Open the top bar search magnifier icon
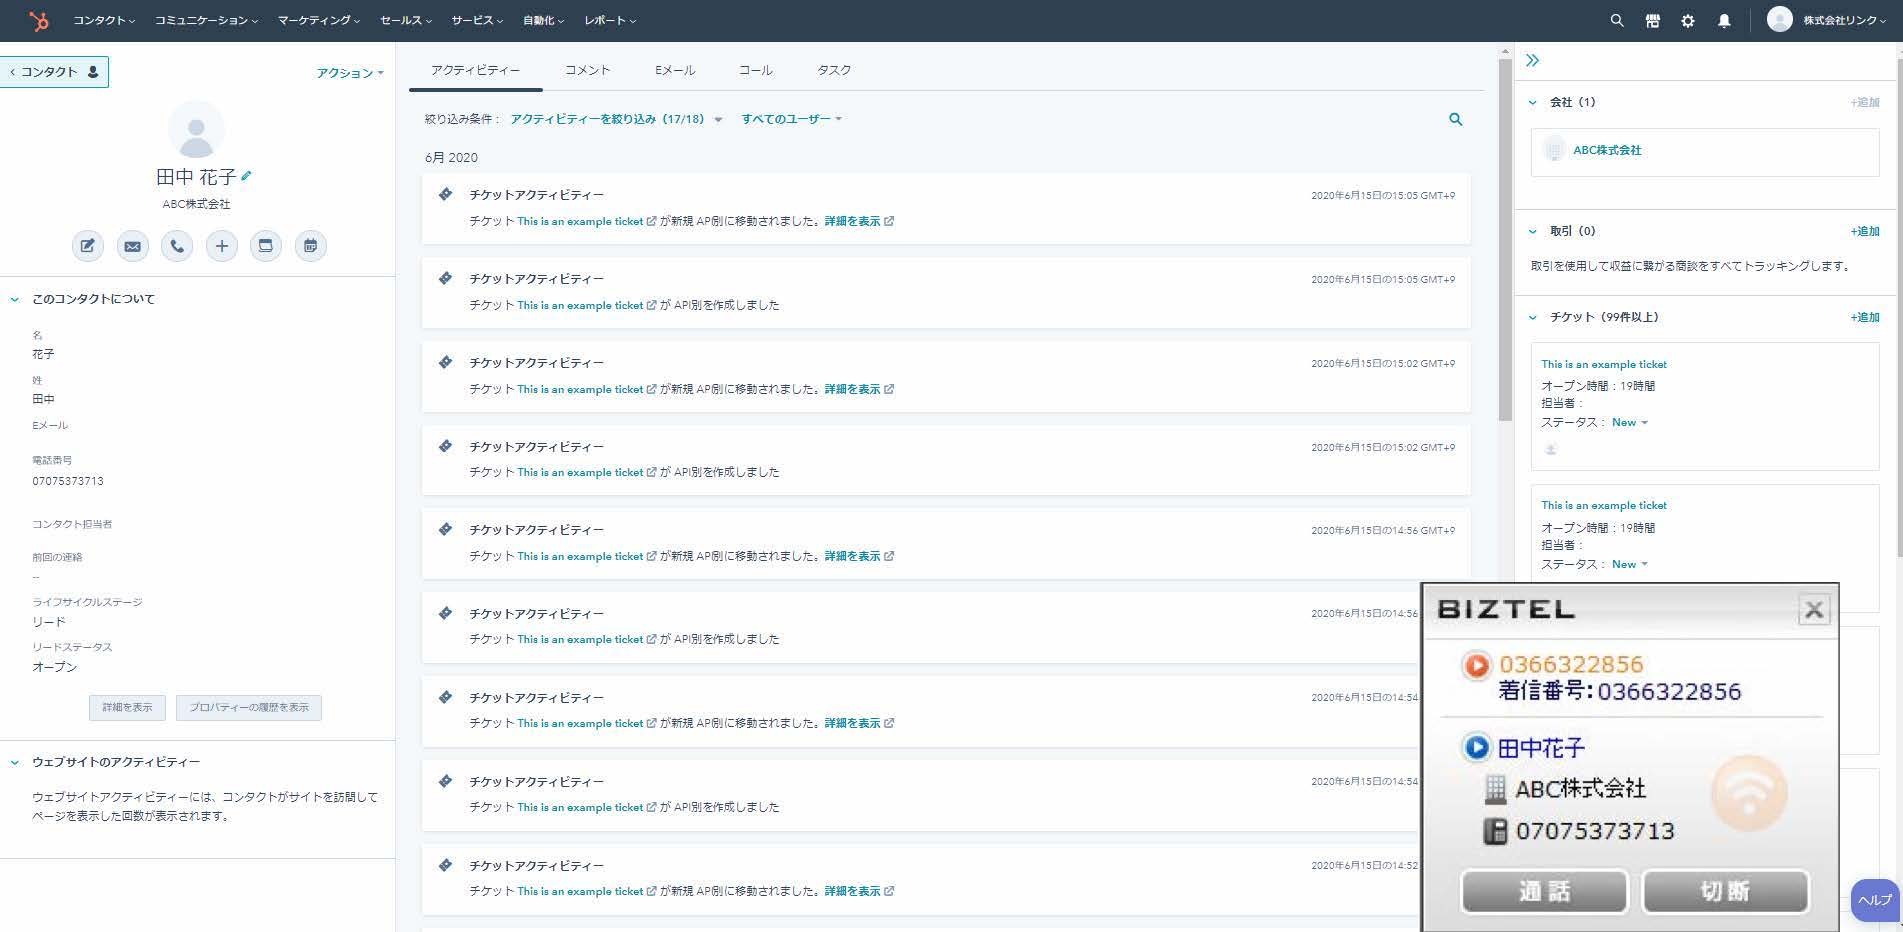Viewport: 1903px width, 932px height. tap(1616, 21)
